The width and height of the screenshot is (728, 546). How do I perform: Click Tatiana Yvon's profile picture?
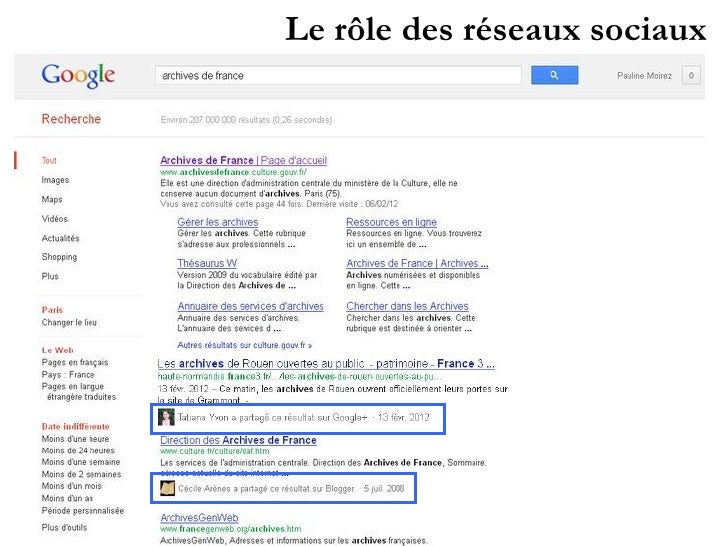(166, 417)
